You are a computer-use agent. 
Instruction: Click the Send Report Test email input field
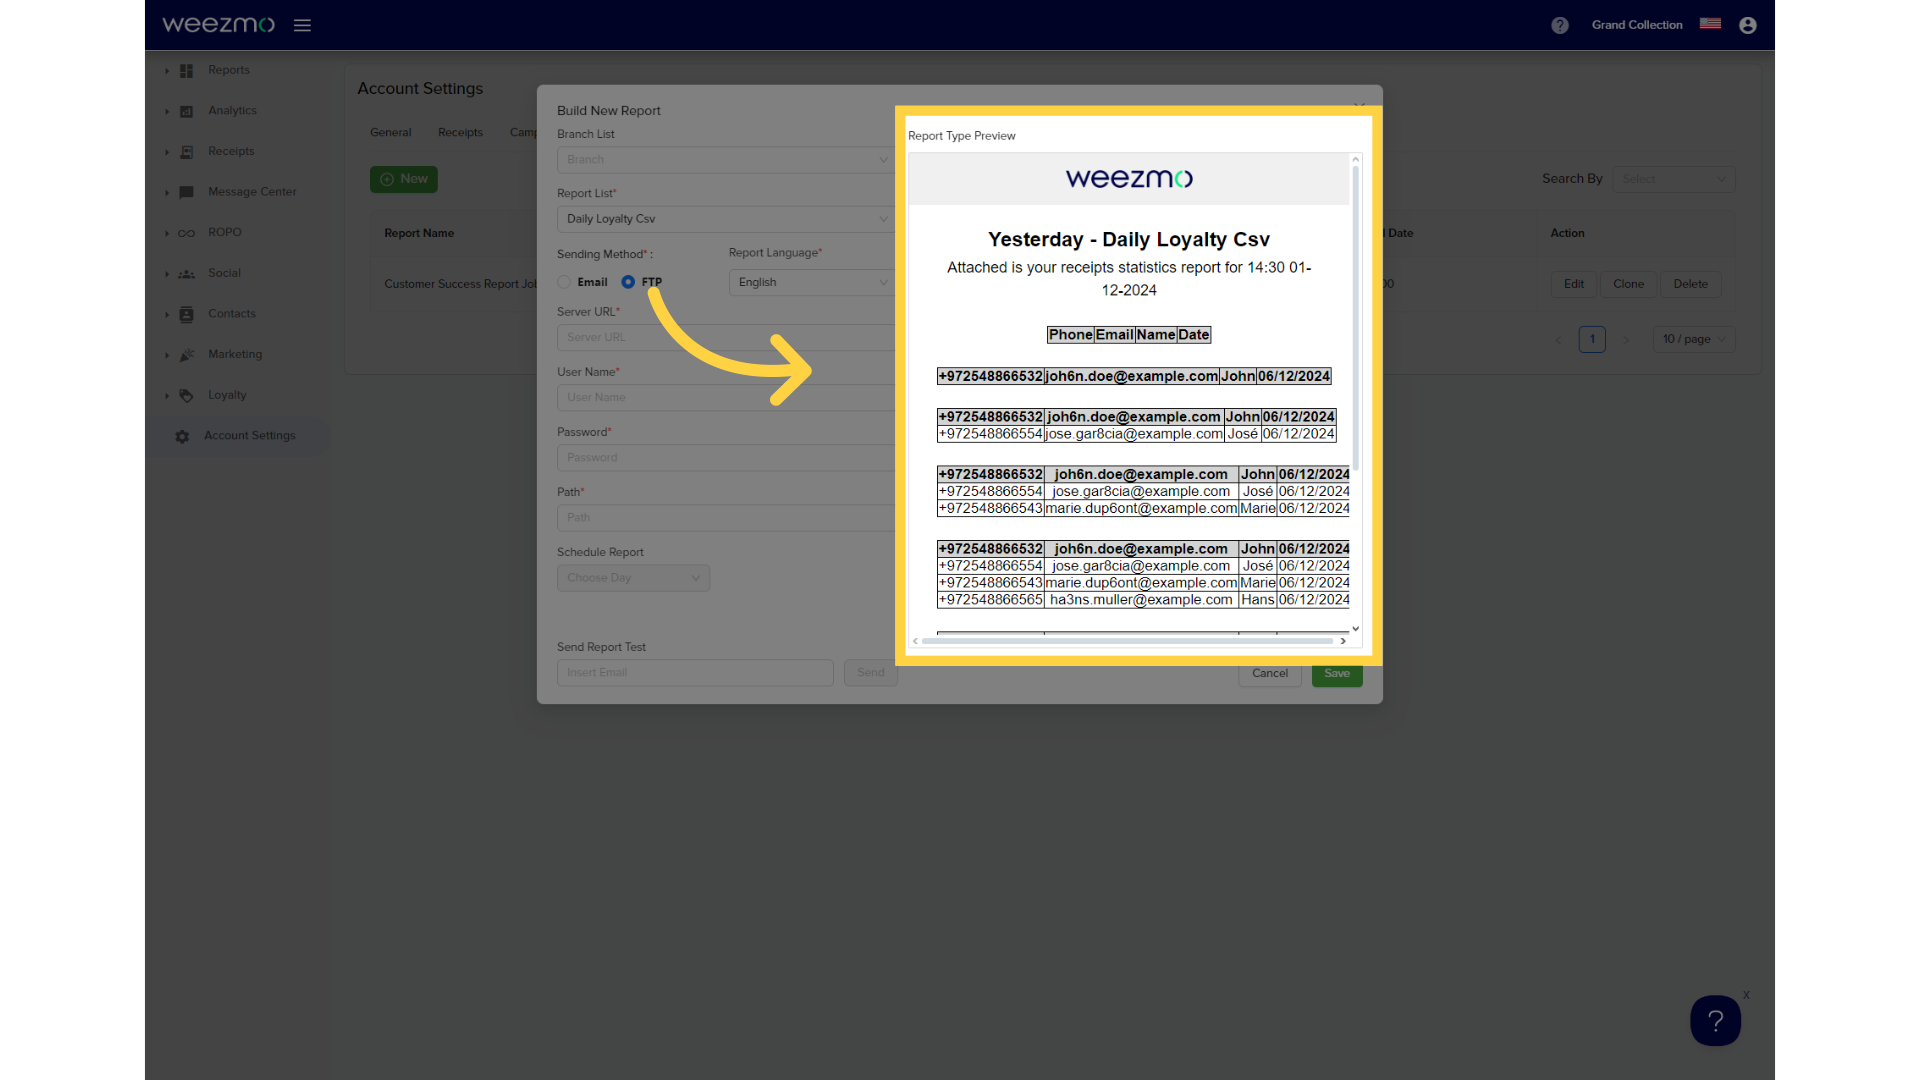[692, 673]
